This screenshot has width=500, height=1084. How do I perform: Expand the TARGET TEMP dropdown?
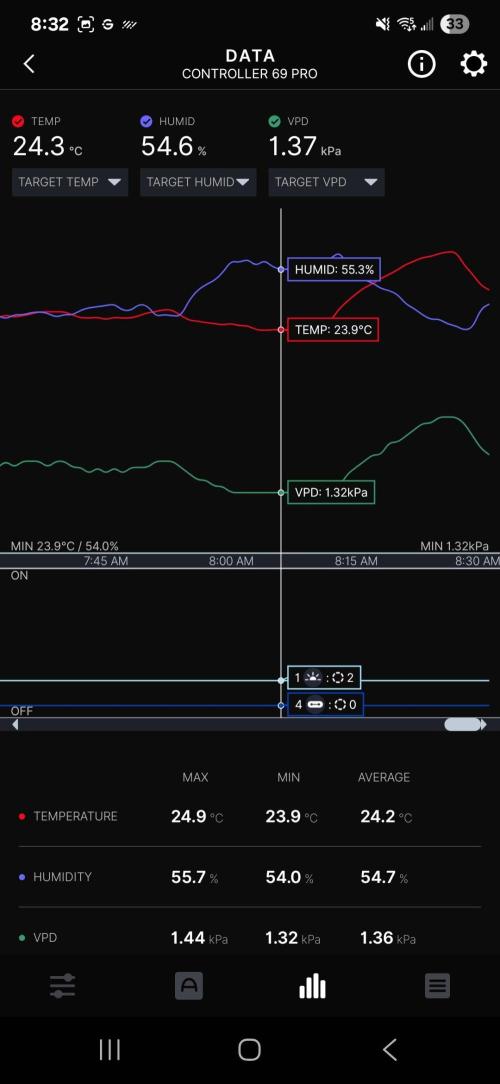point(70,183)
